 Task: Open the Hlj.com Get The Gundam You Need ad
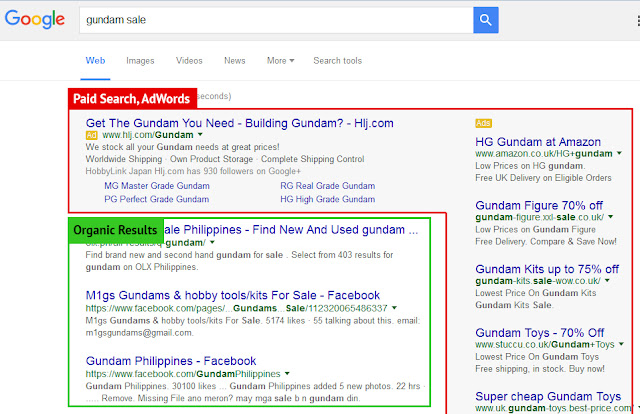(x=240, y=123)
